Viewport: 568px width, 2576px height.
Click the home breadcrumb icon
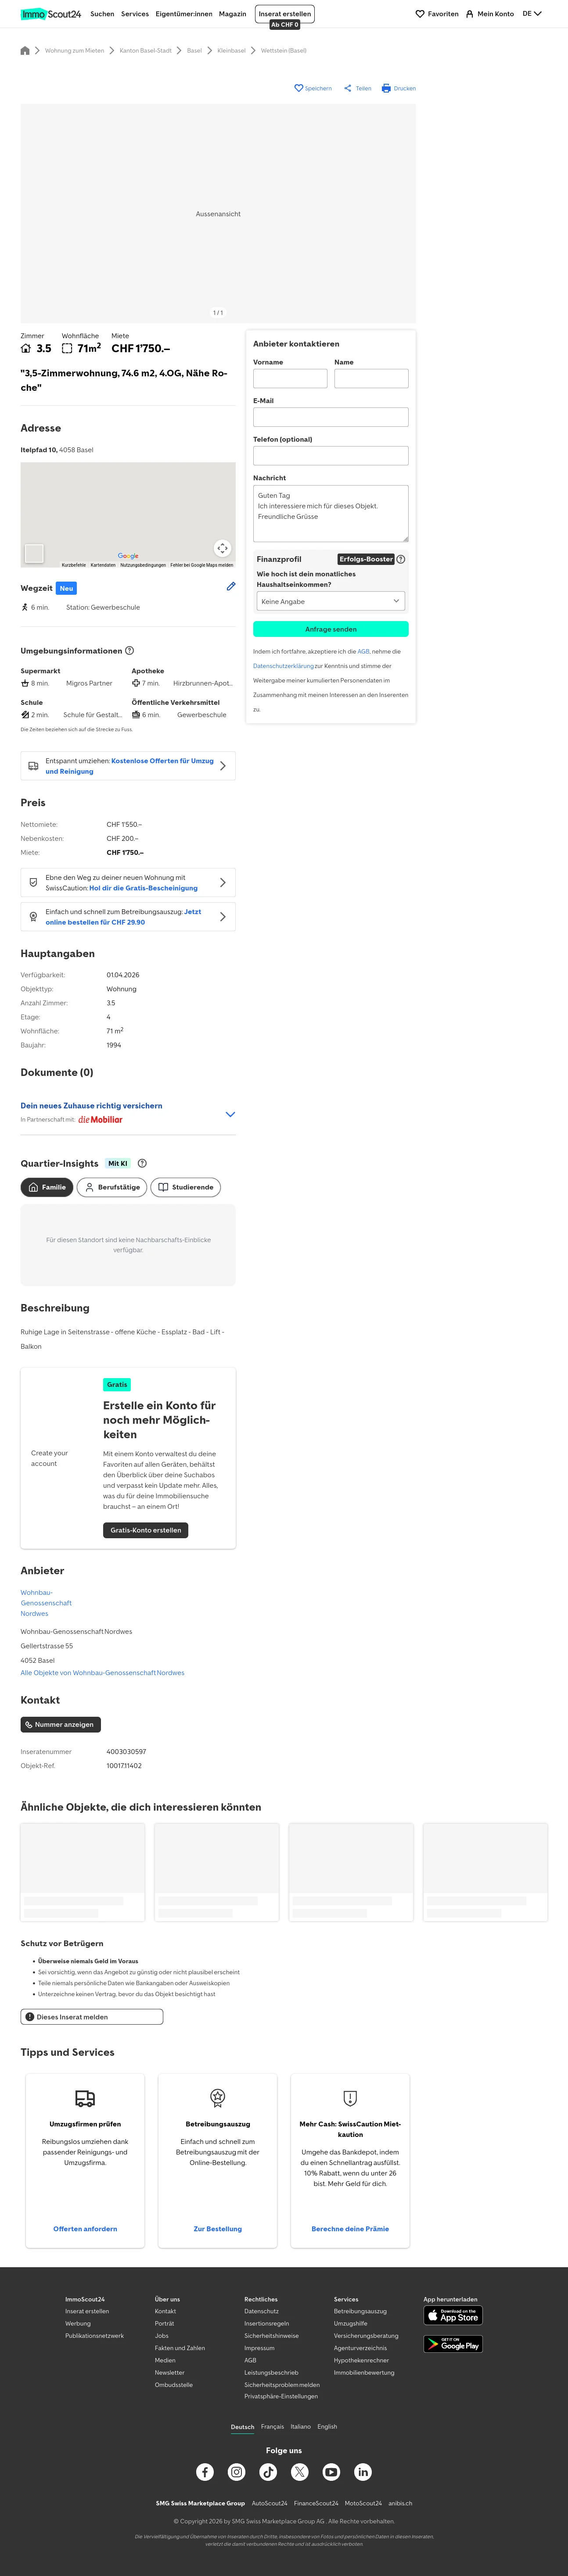click(25, 50)
